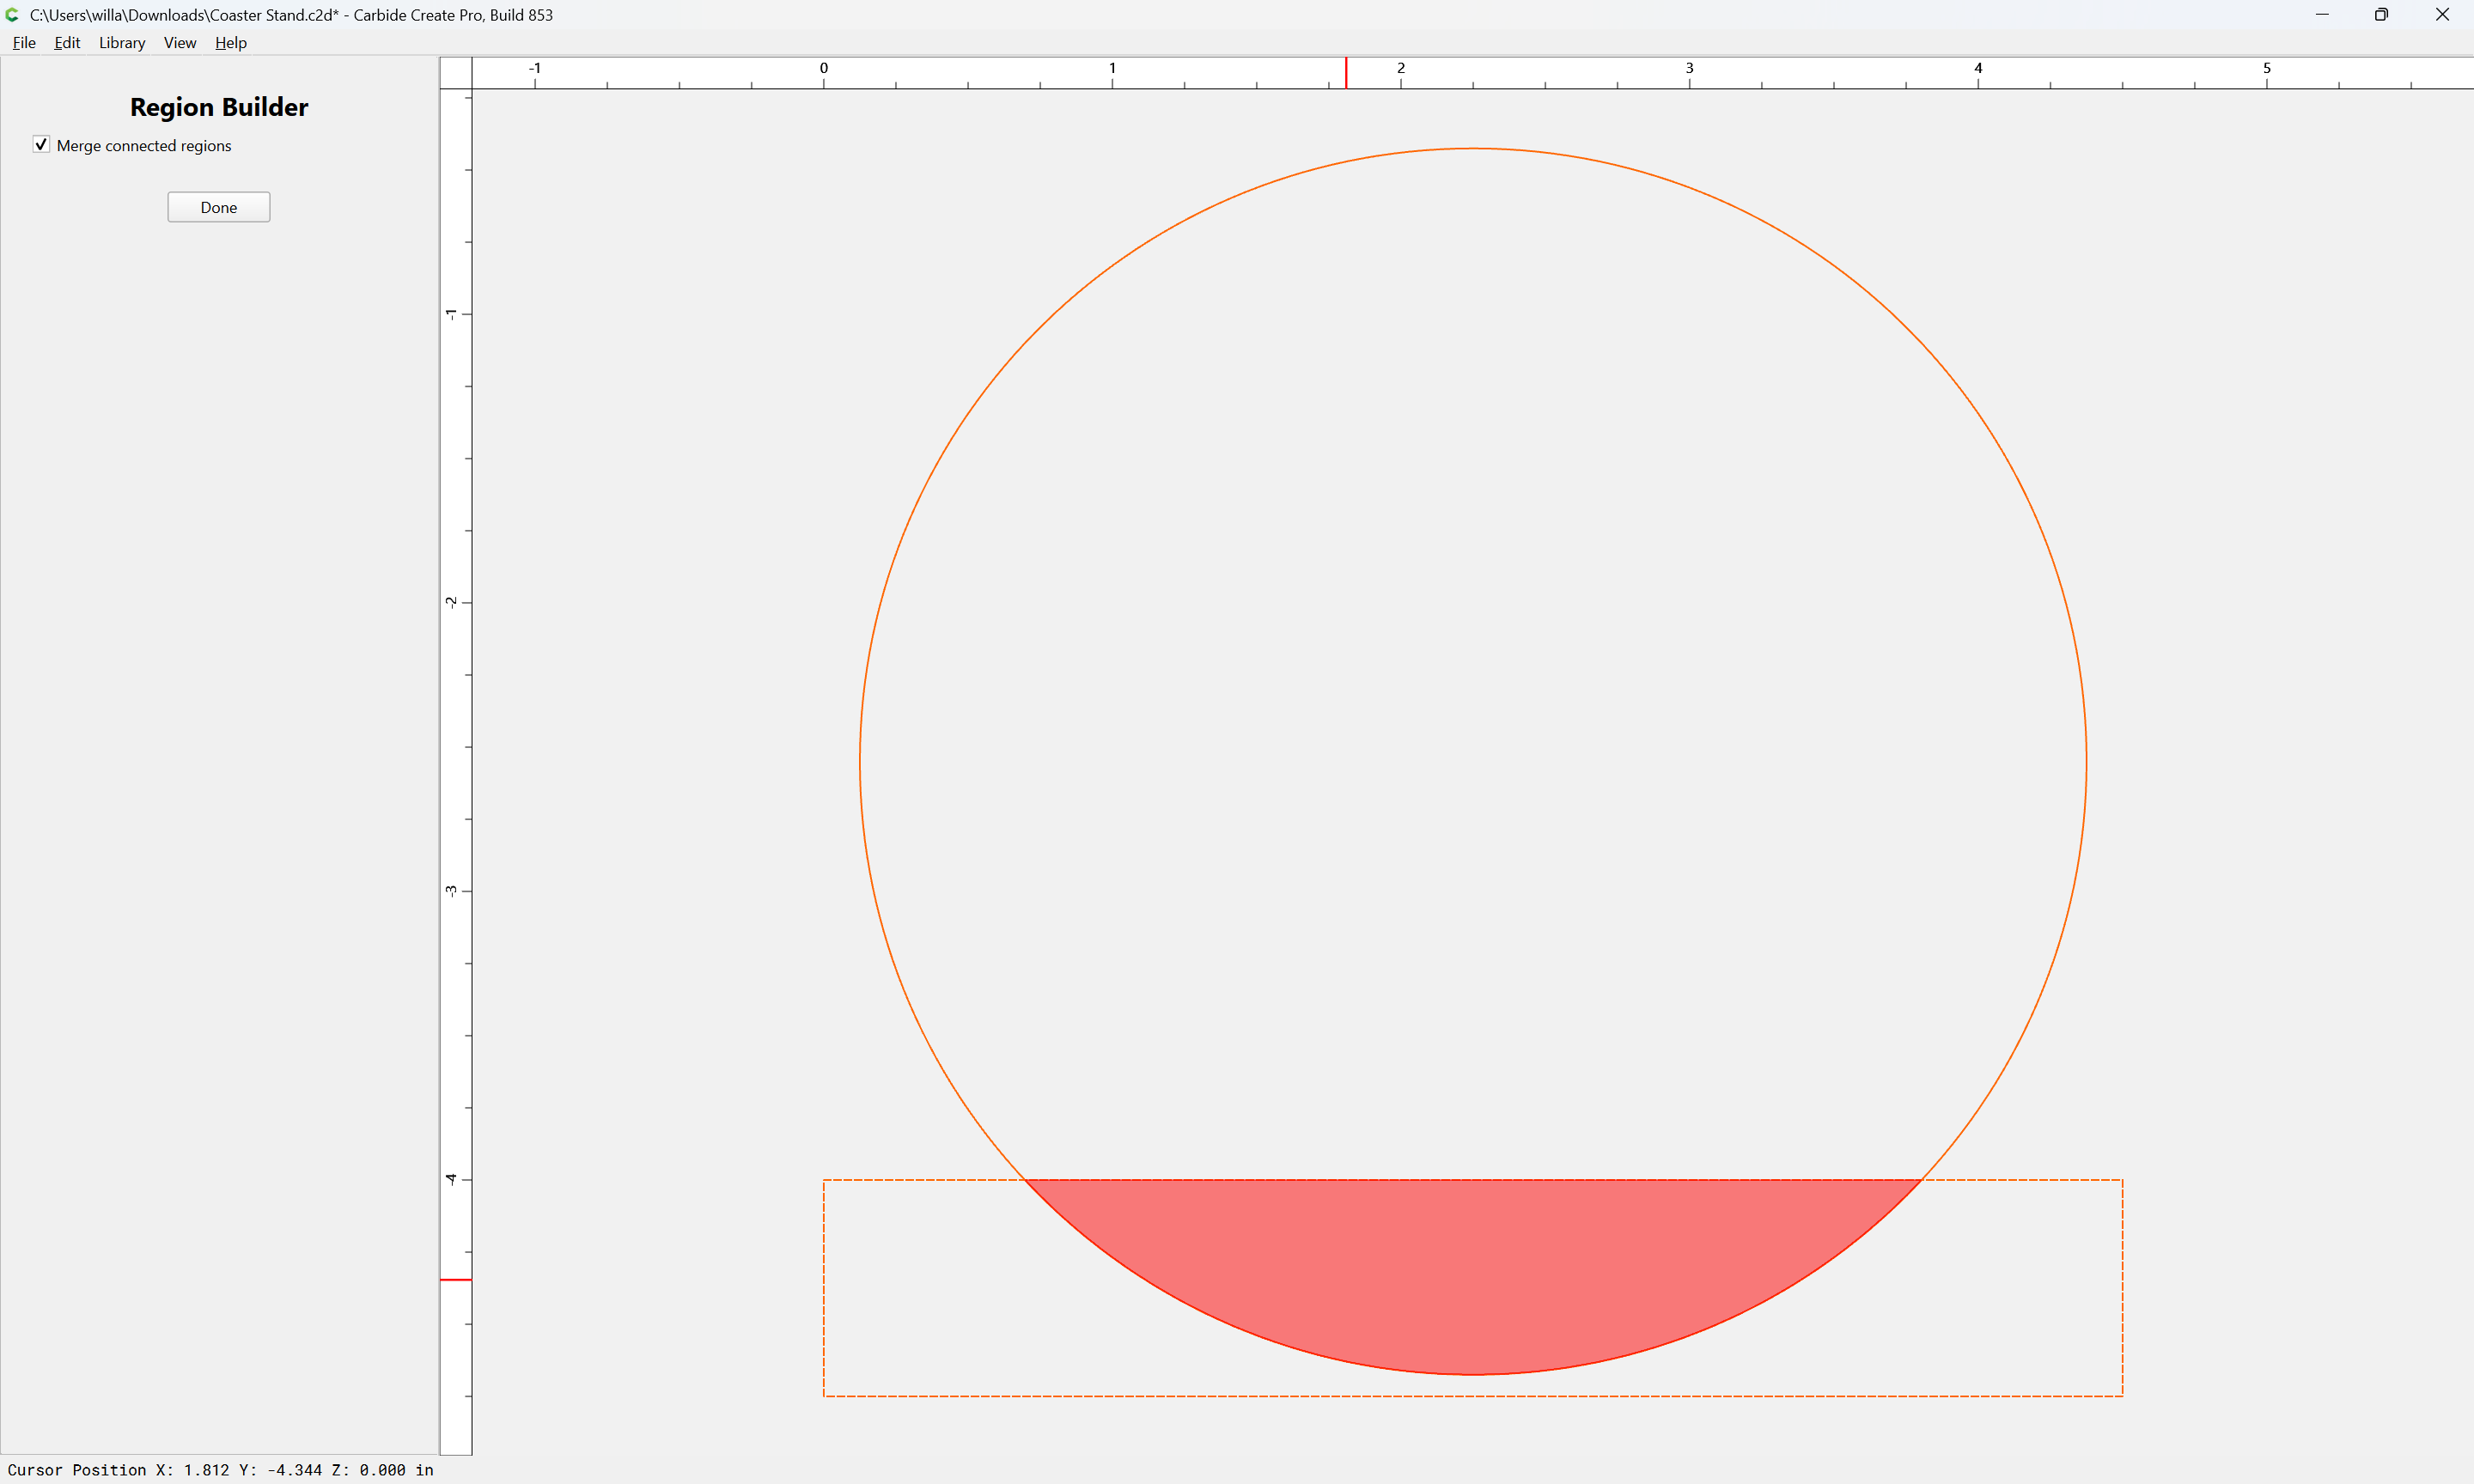The width and height of the screenshot is (2474, 1484).
Task: Open the File menu
Action: pos(24,42)
